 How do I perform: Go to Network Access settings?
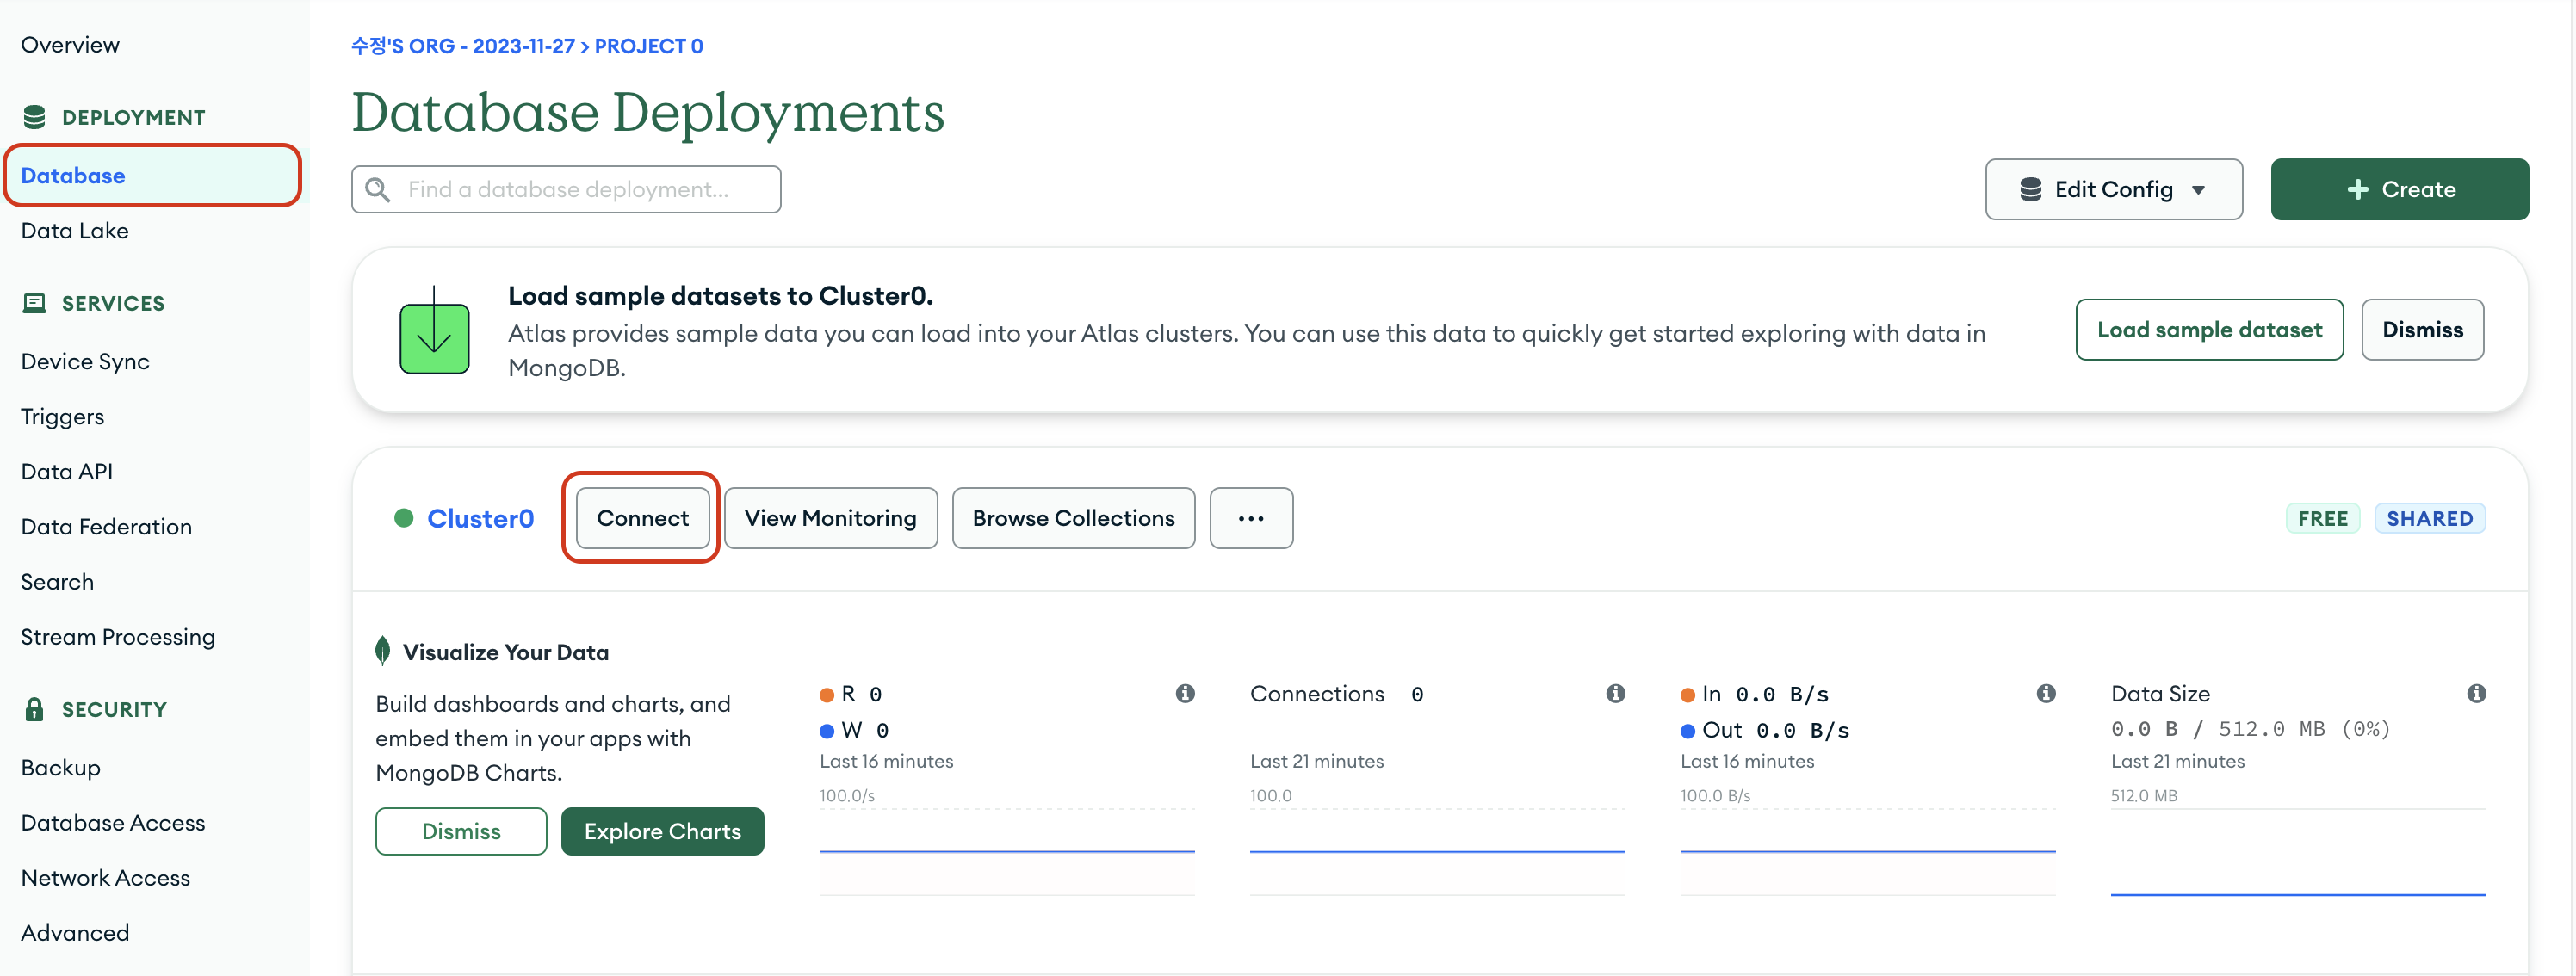pos(105,877)
